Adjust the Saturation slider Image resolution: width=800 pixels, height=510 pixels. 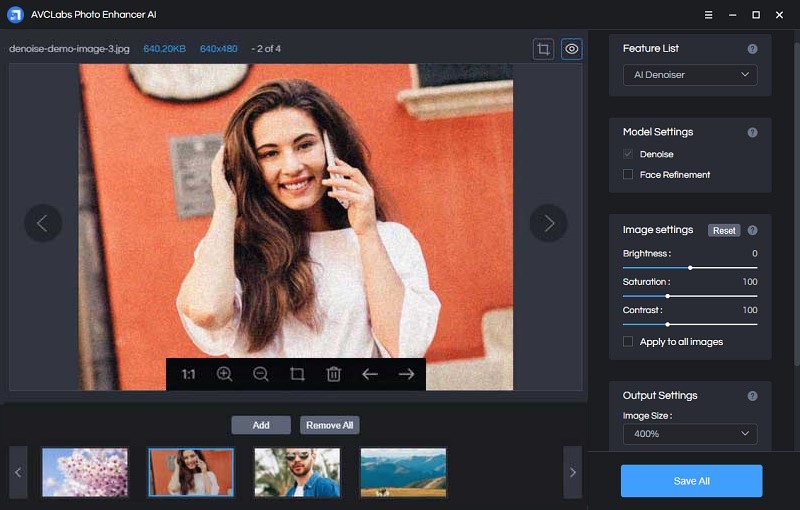(690, 296)
